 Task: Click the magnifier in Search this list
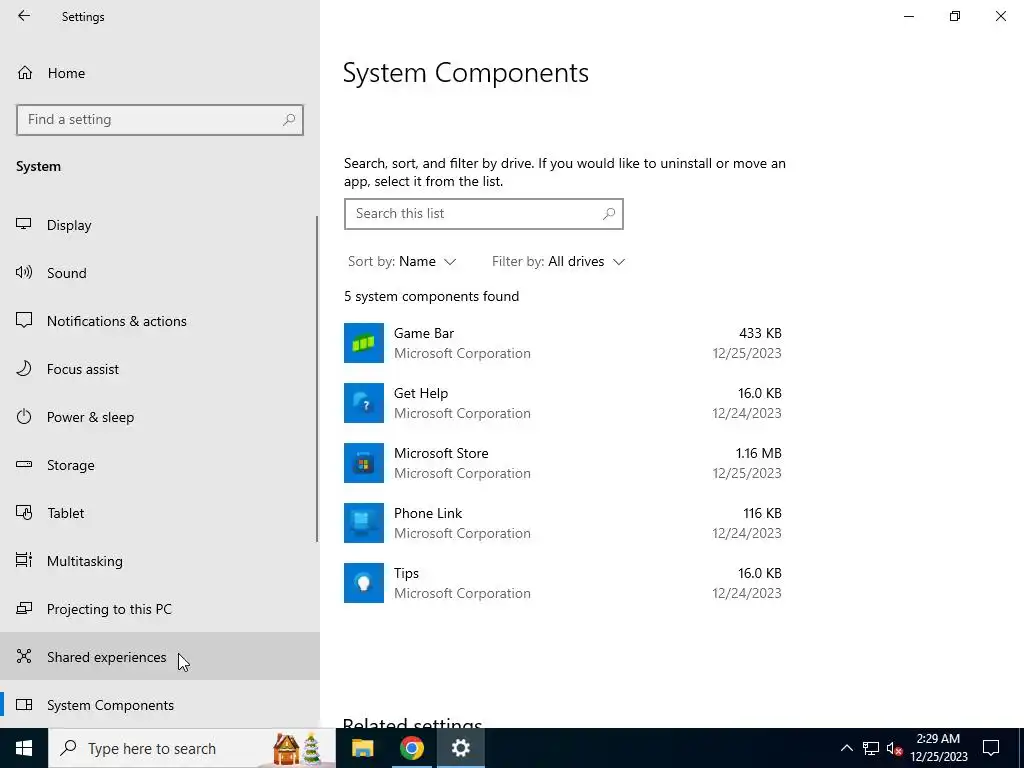click(x=609, y=214)
